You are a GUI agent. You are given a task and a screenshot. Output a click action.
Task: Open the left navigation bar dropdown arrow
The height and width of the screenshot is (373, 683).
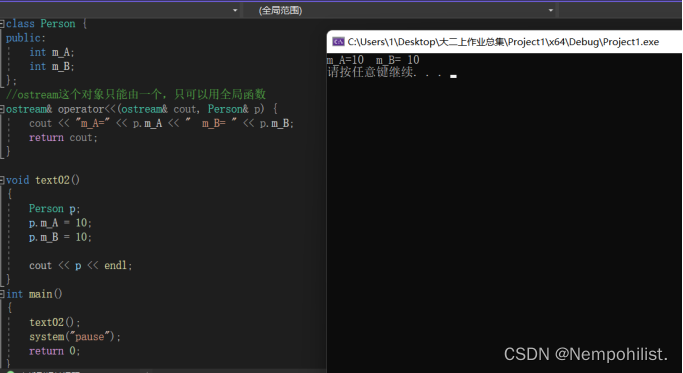point(235,10)
